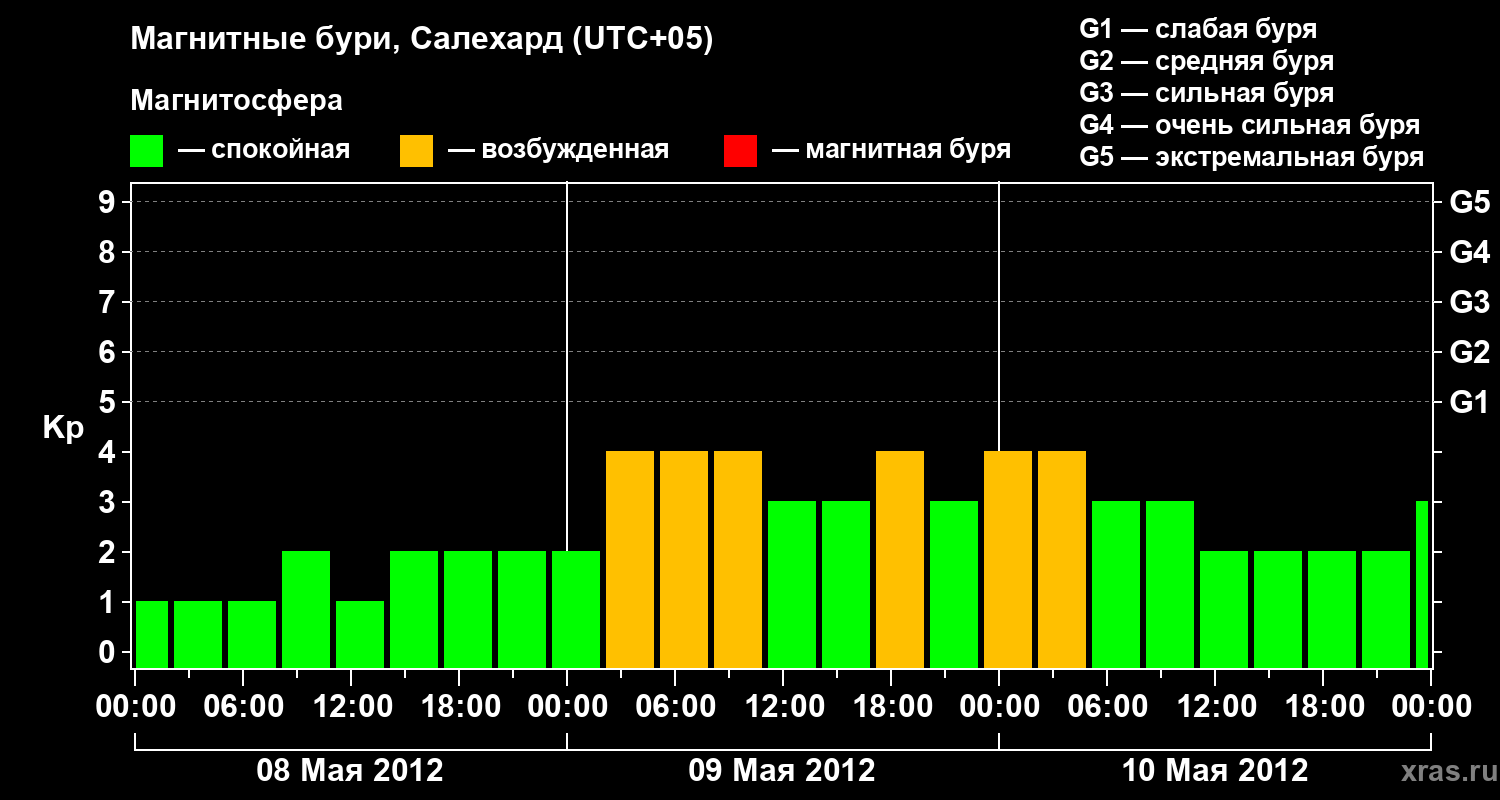Click the 'G4 — очень сильная буря' legend line
Viewport: 1500px width, 800px height.
pyautogui.click(x=1249, y=125)
